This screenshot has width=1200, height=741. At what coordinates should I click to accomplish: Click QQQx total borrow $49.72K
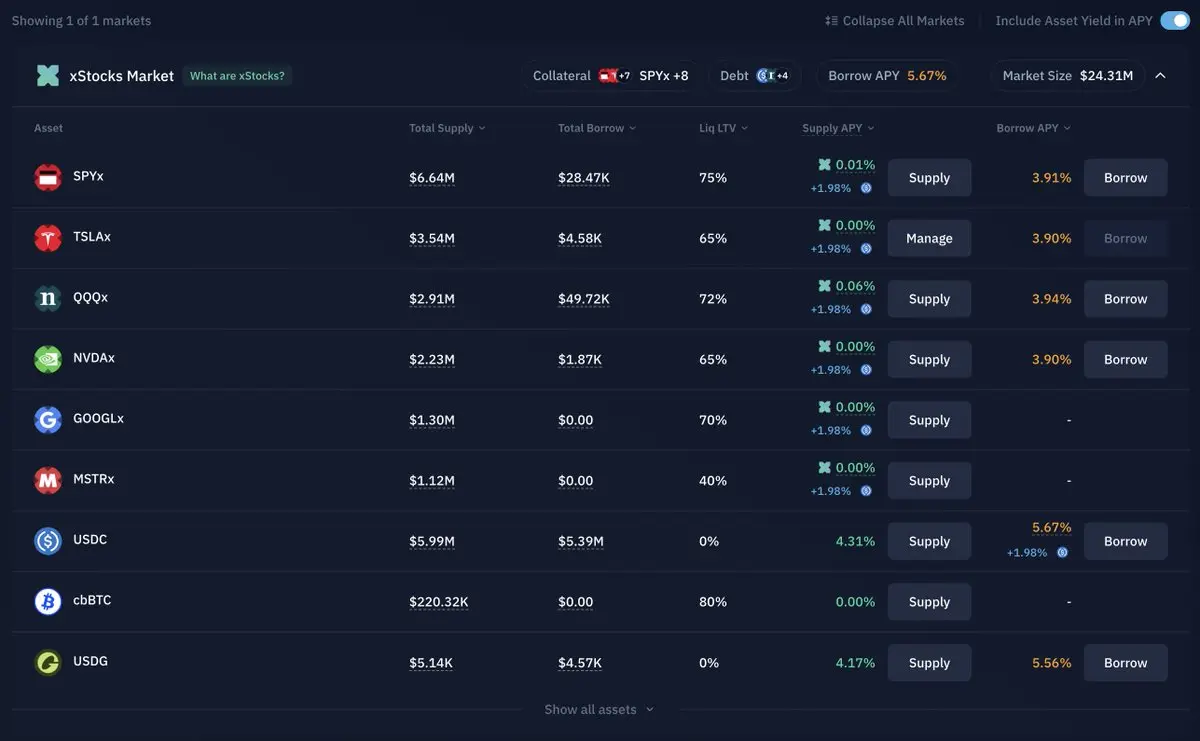click(584, 299)
